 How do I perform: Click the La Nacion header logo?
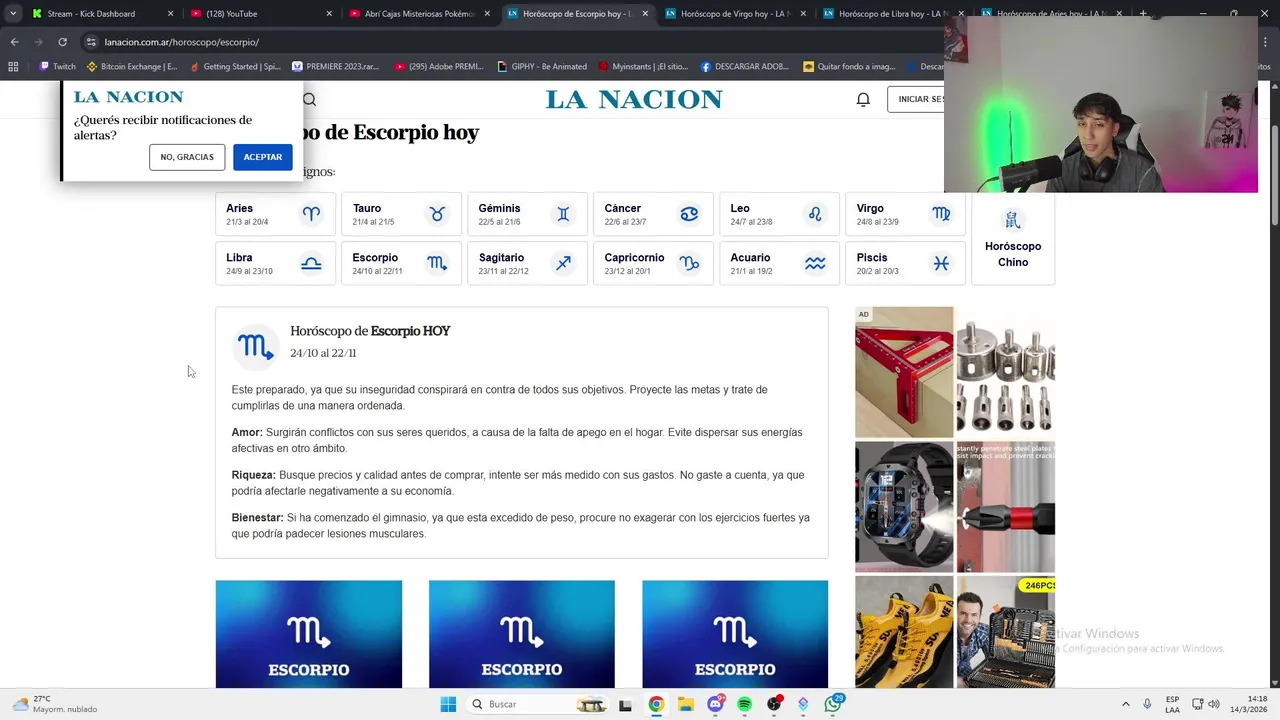point(634,99)
